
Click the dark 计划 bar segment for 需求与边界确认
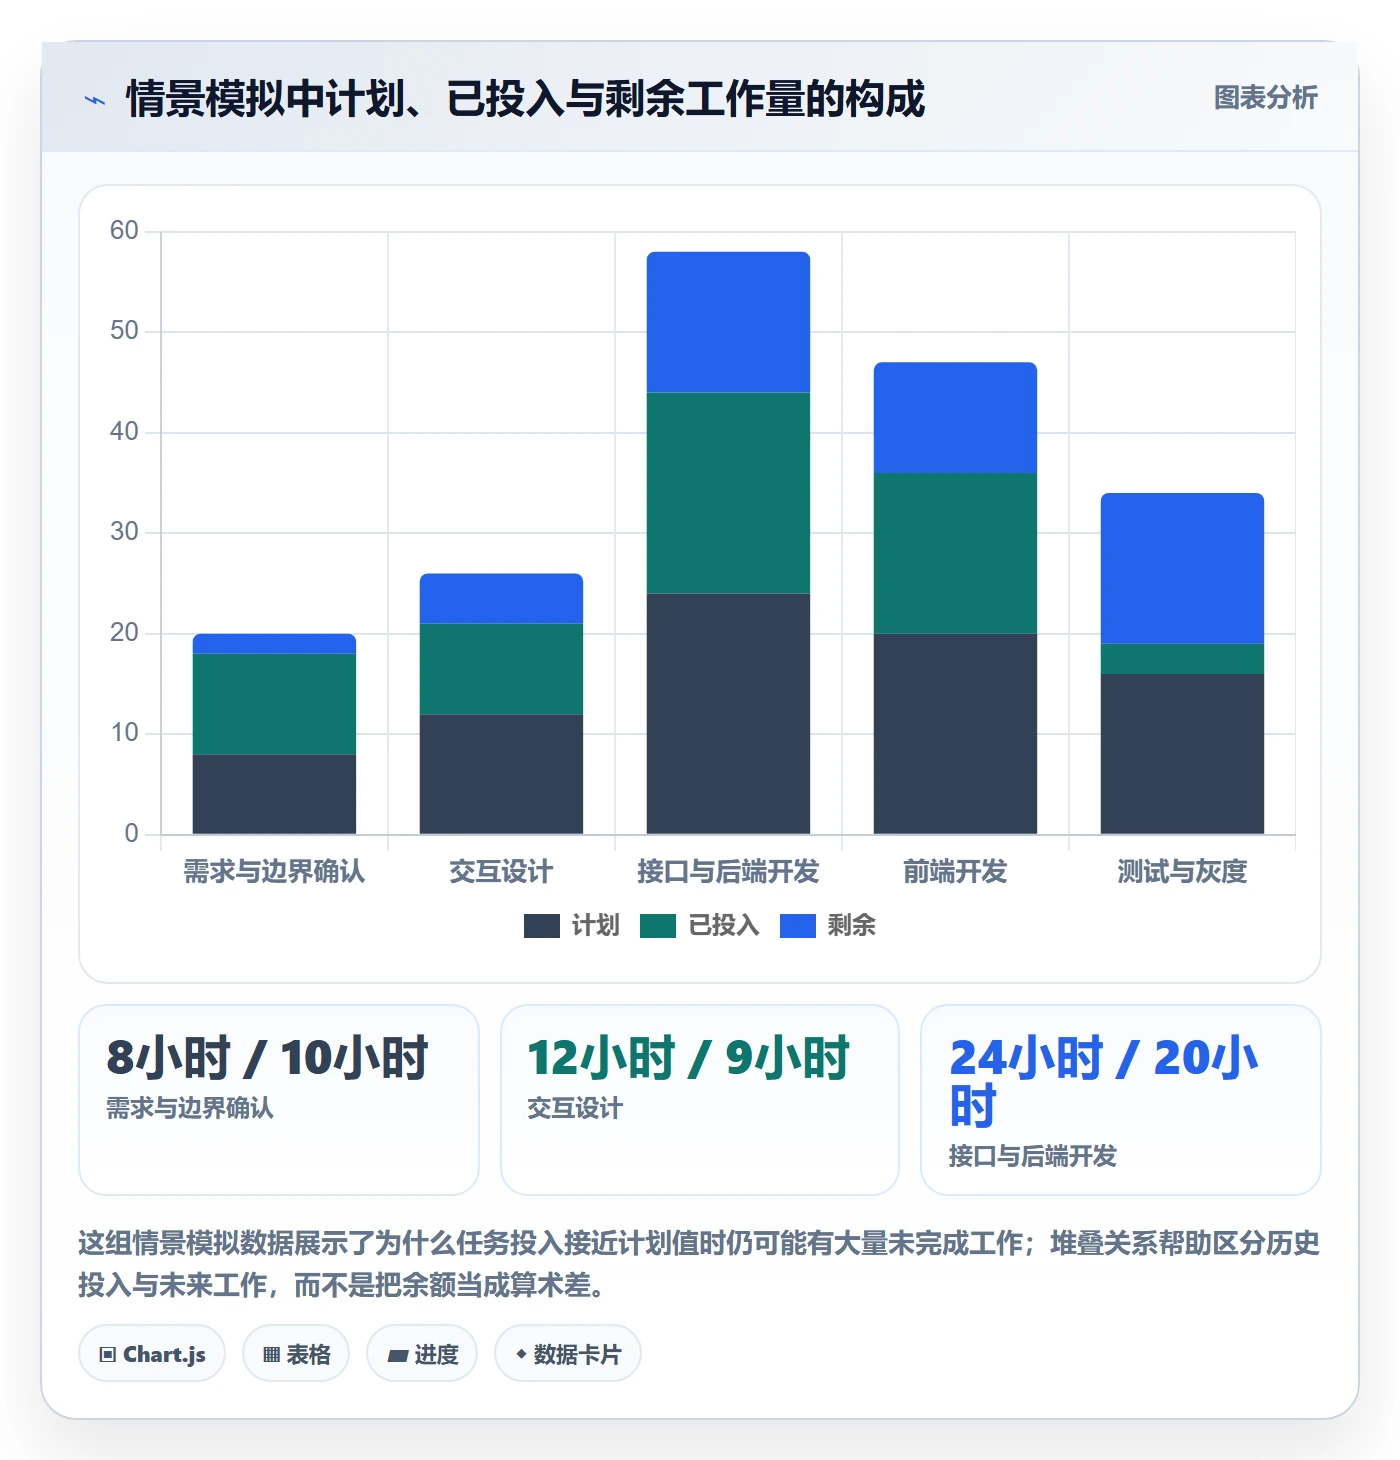[274, 794]
